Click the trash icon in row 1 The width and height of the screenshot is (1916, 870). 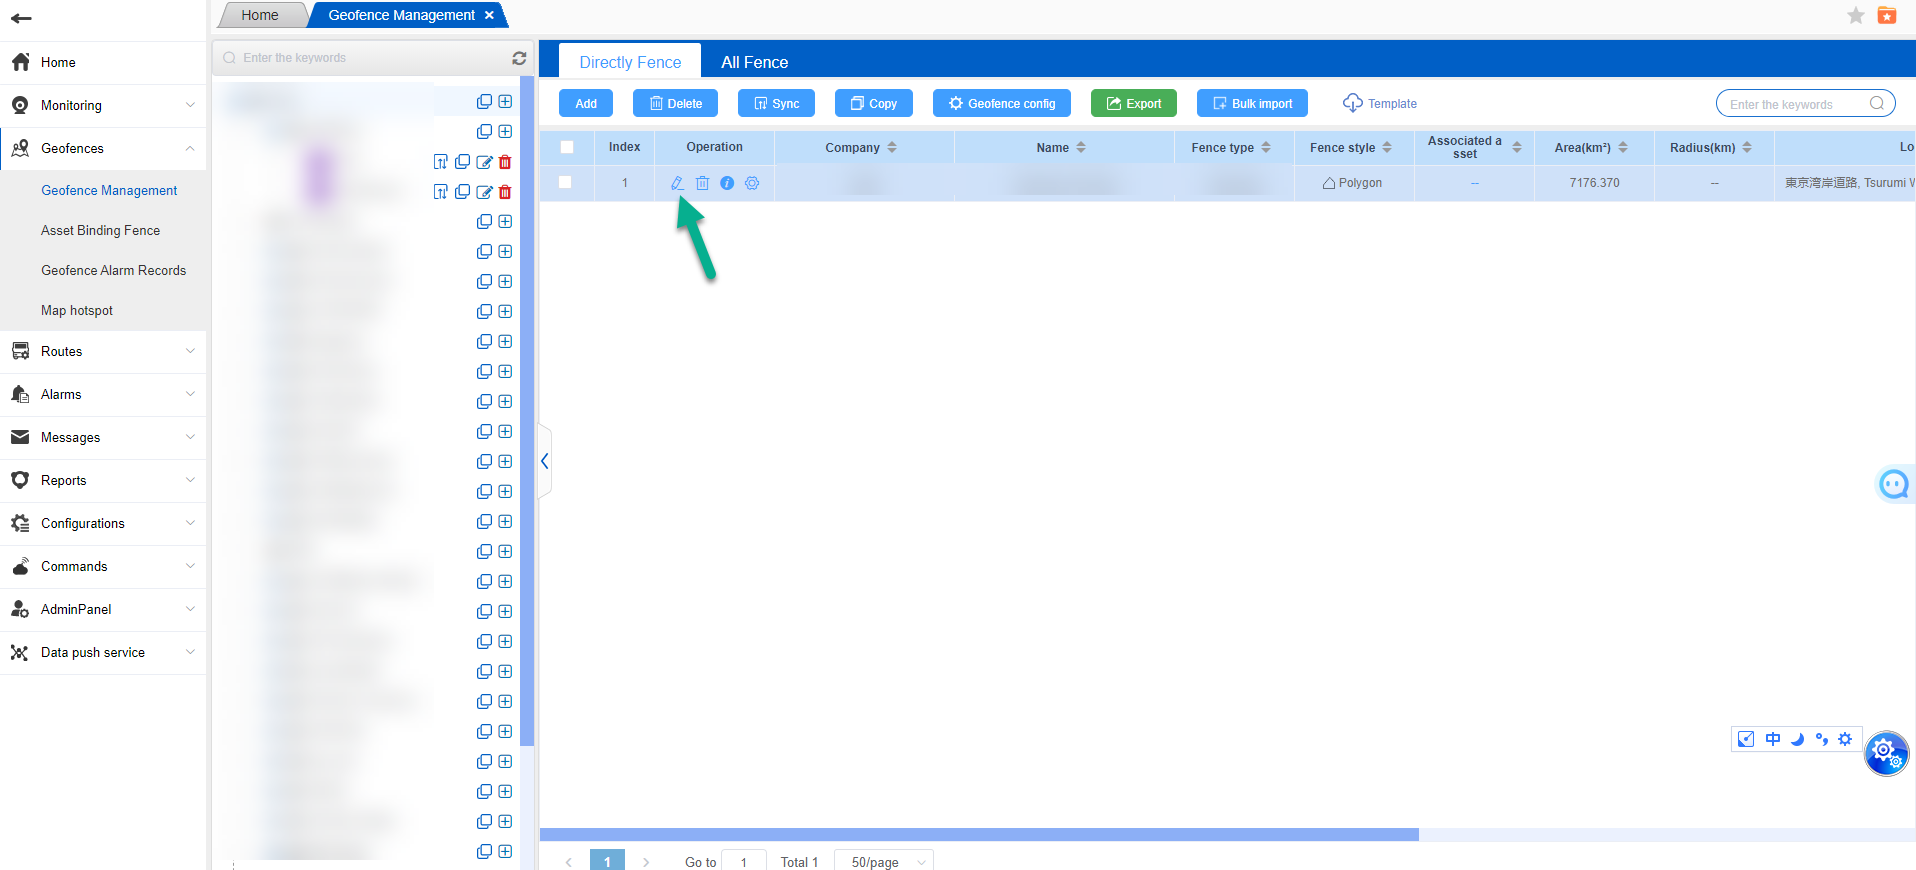point(702,183)
